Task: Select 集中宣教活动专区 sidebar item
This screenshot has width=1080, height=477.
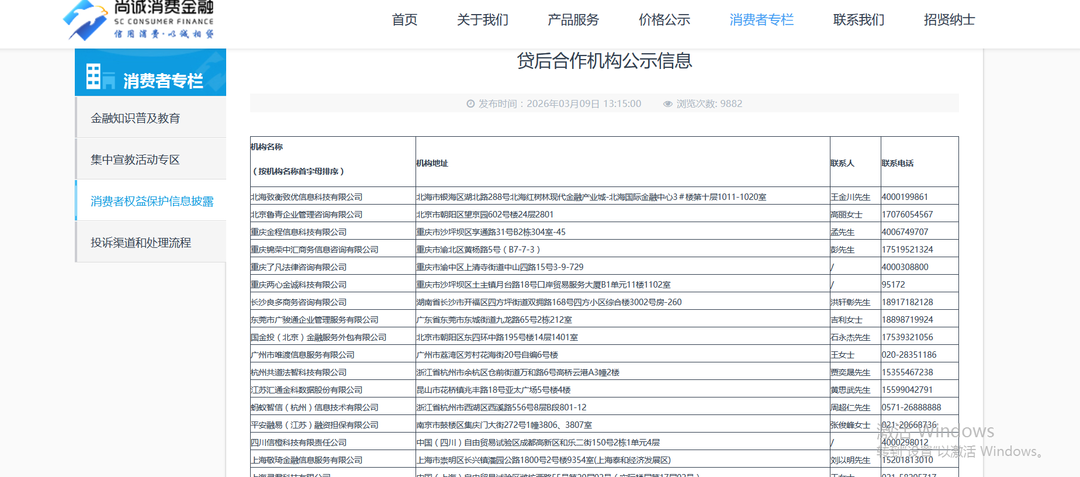Action: [x=136, y=159]
